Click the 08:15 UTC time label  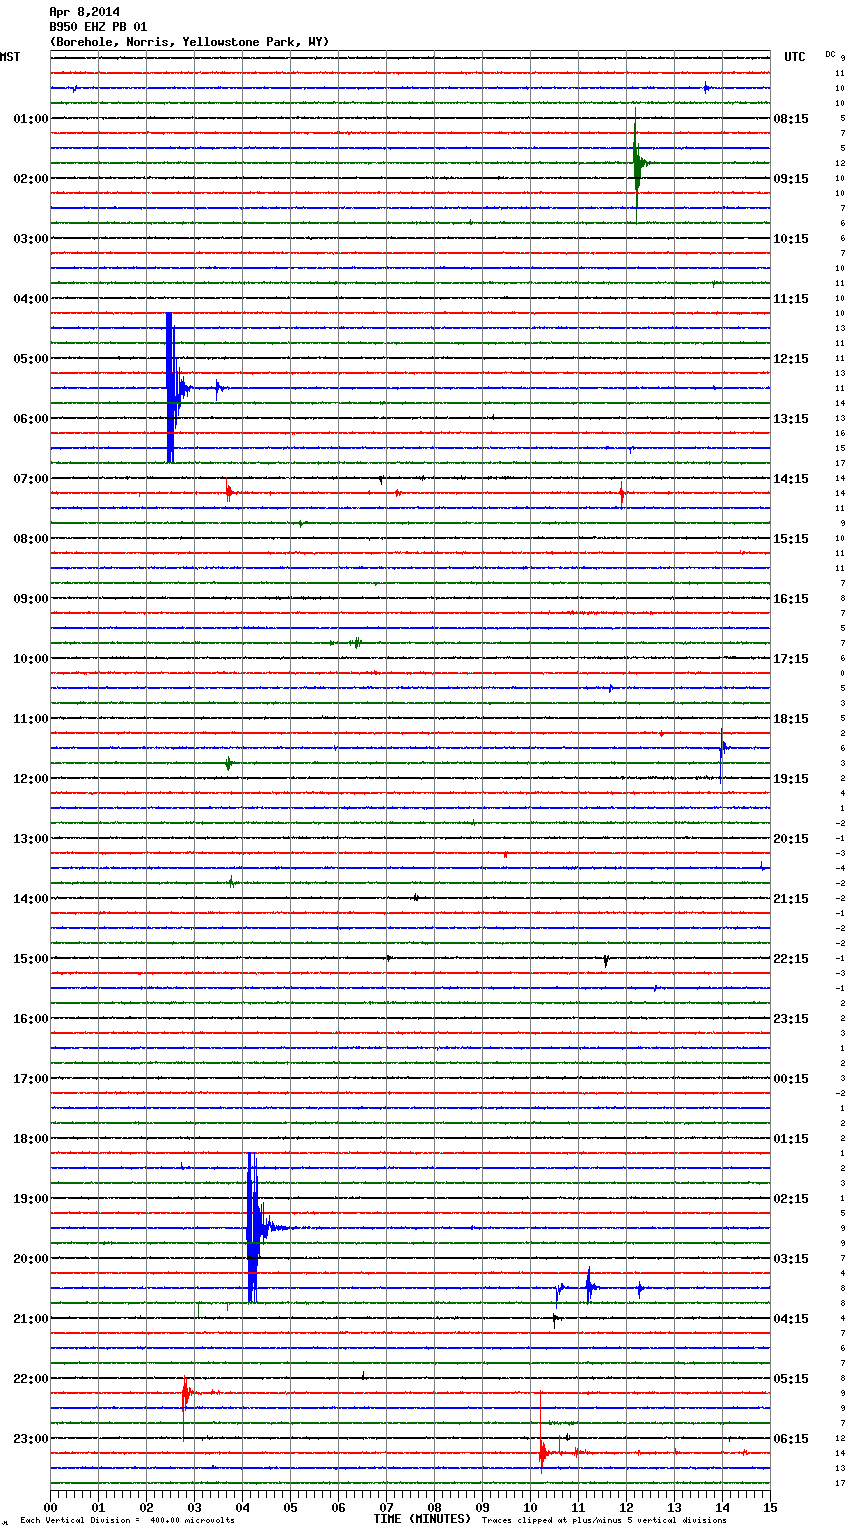point(791,119)
